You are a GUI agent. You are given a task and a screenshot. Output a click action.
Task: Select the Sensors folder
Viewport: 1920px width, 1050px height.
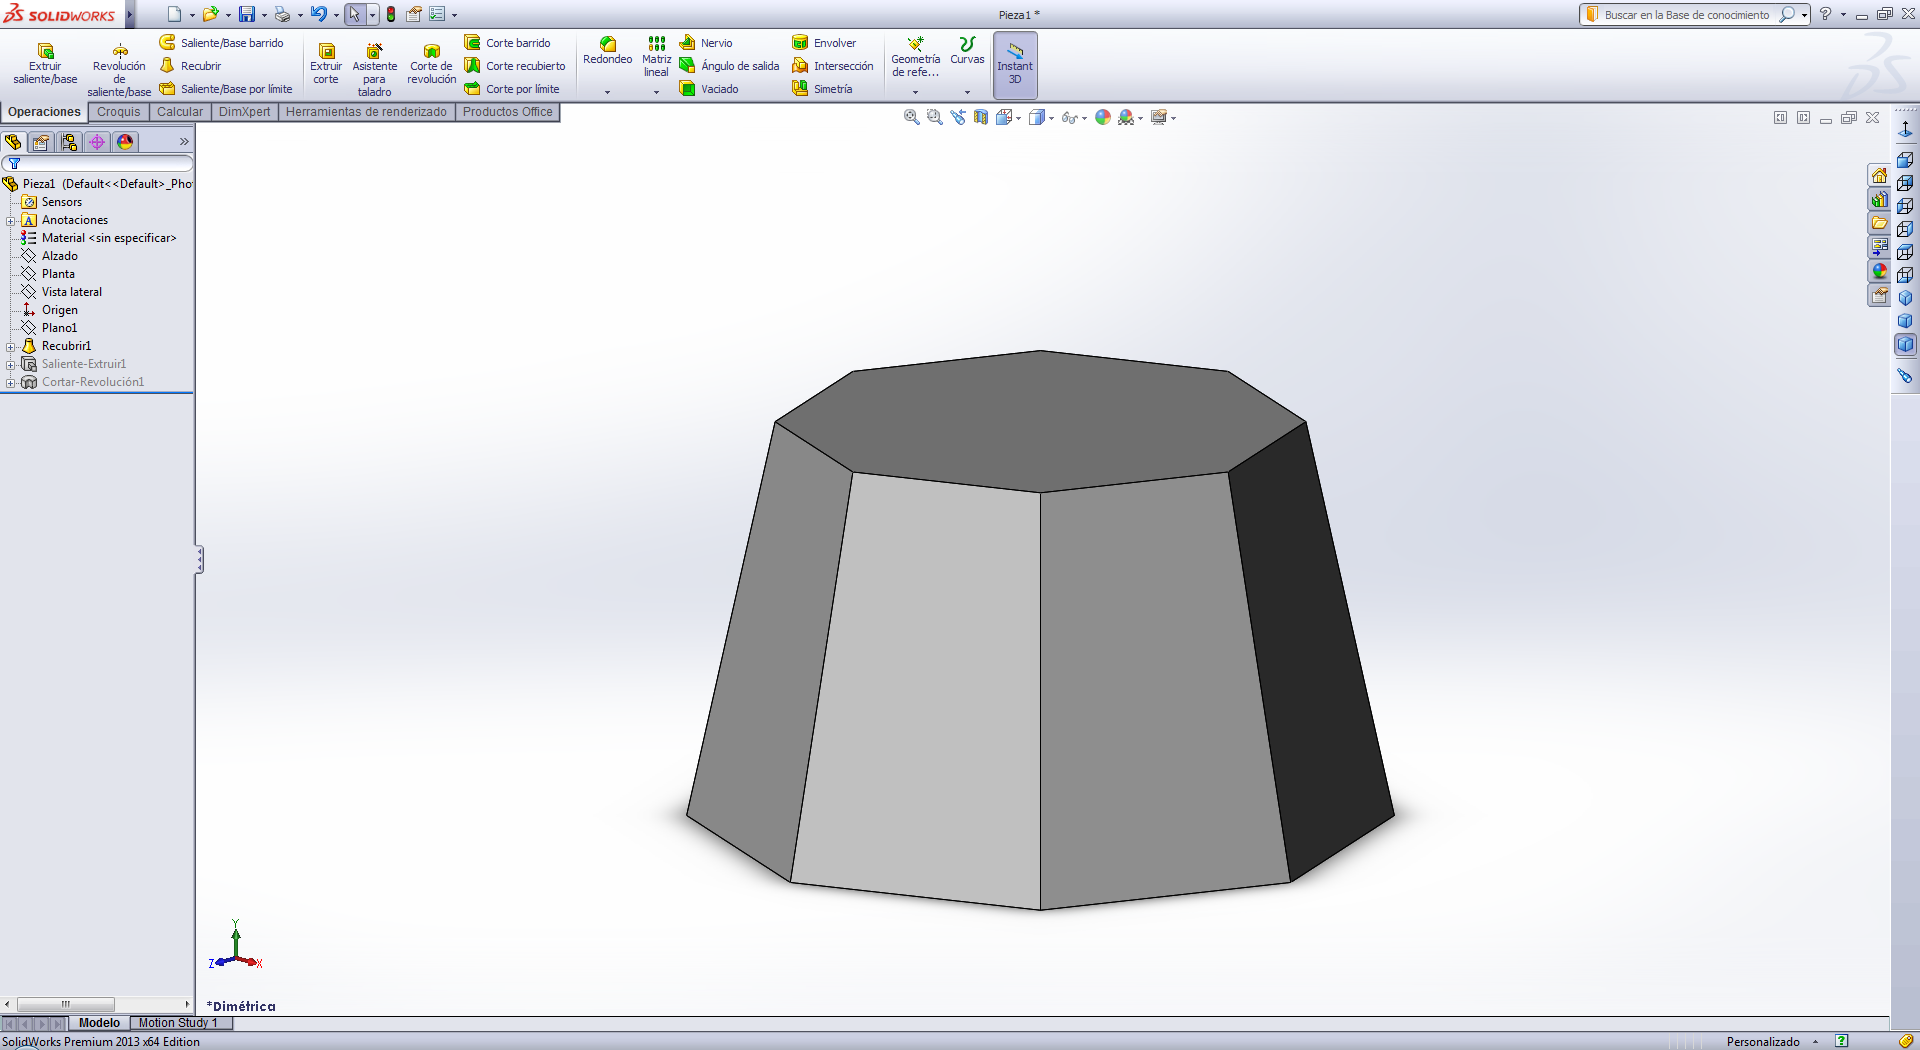pyautogui.click(x=61, y=202)
